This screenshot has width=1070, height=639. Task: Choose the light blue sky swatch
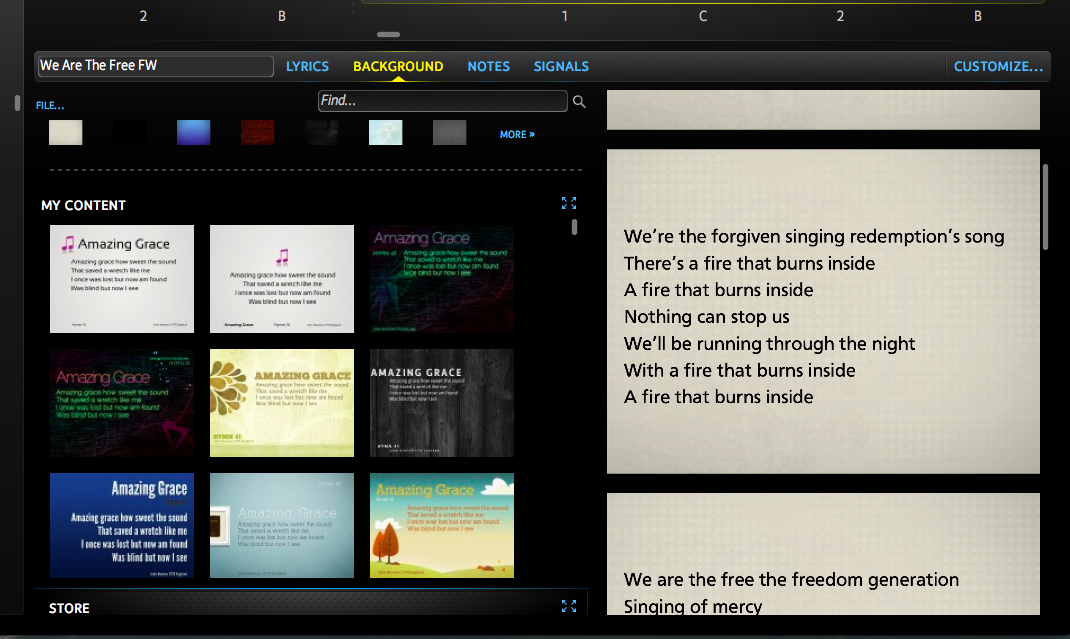click(x=386, y=132)
